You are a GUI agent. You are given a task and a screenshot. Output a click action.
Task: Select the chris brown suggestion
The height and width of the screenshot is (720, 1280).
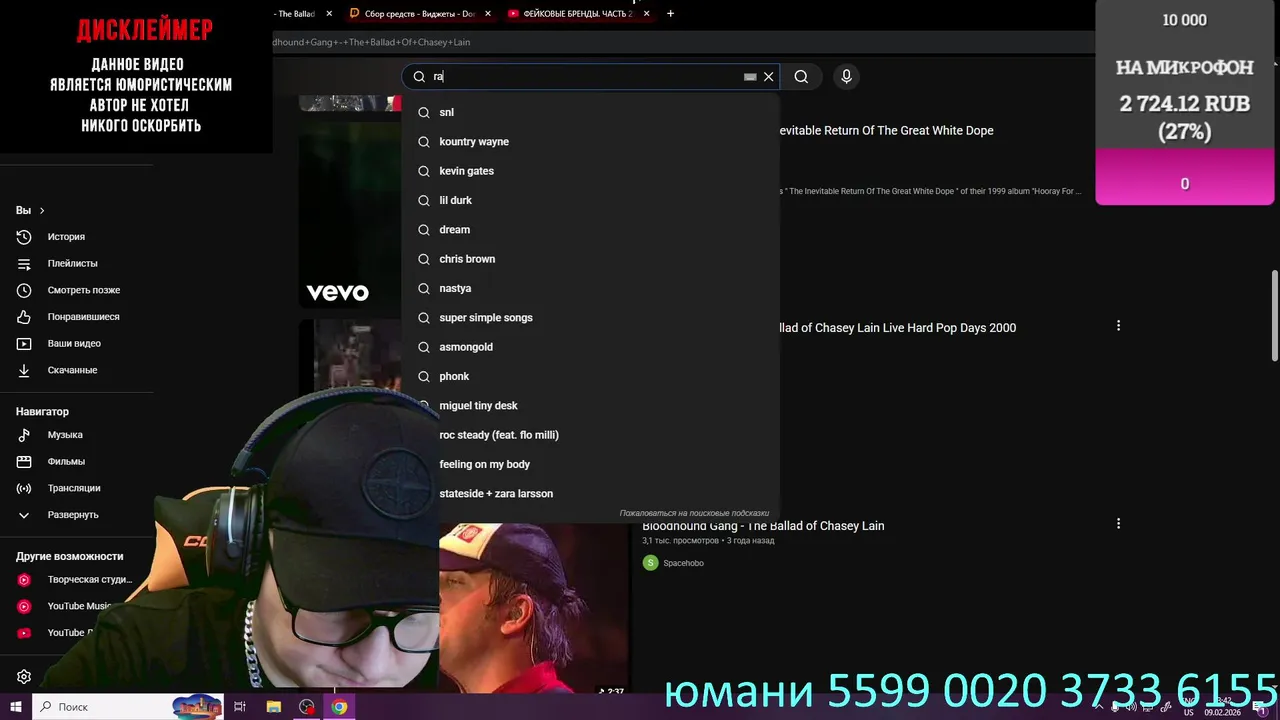pos(590,259)
